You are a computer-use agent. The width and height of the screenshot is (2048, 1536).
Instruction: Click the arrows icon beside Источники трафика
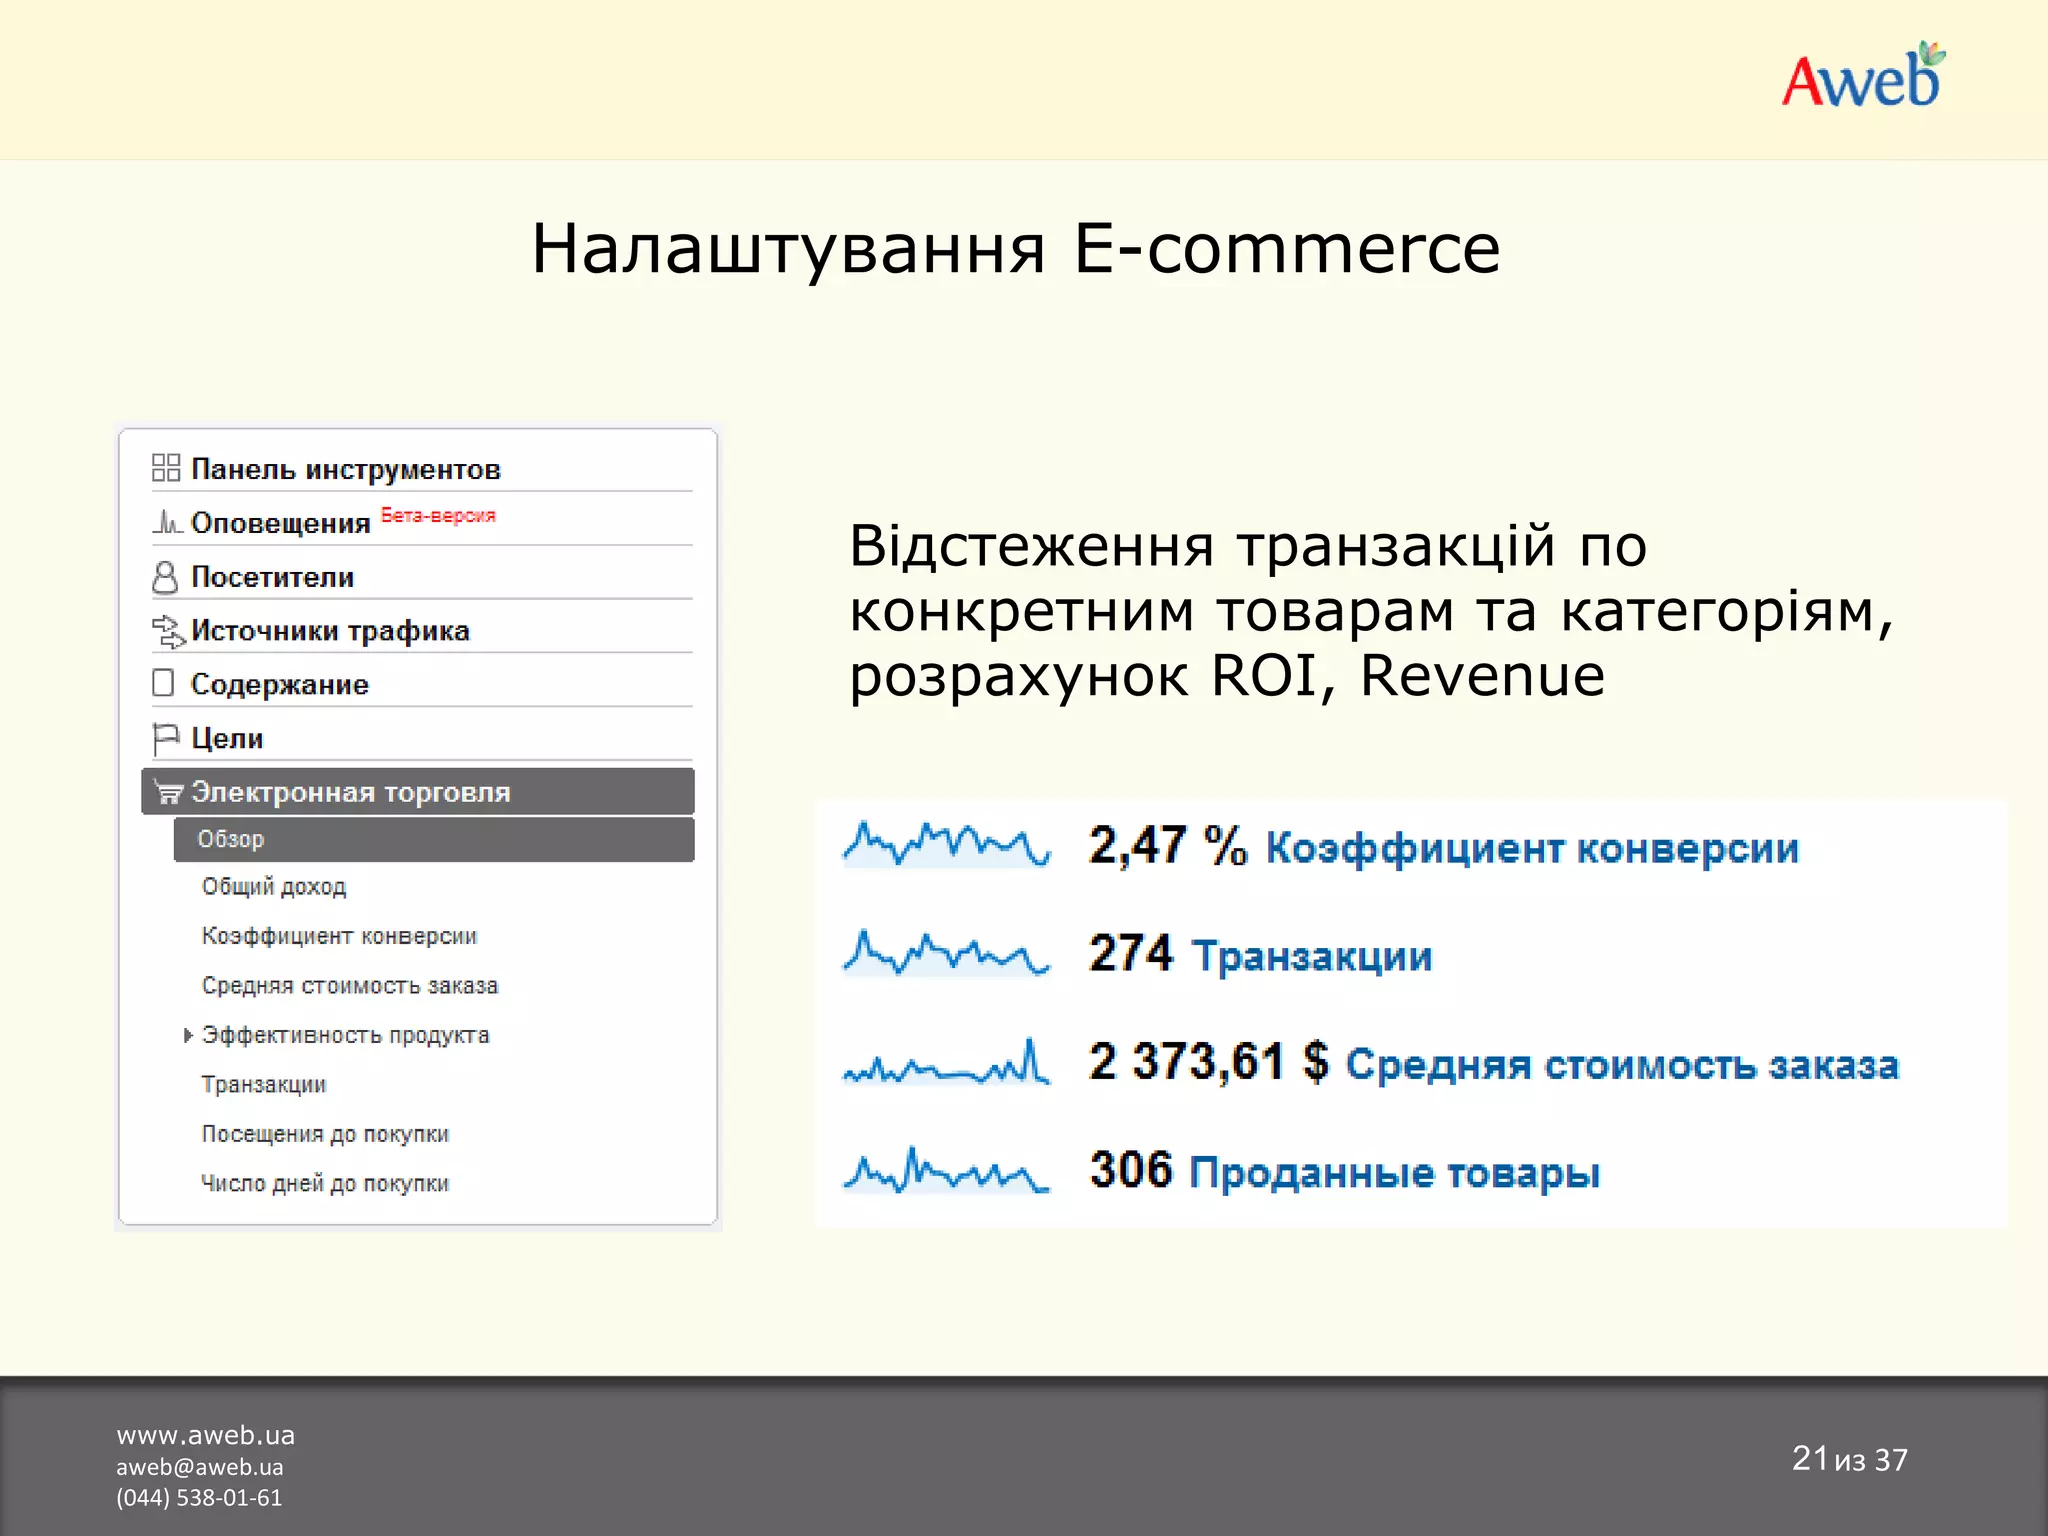click(x=168, y=631)
